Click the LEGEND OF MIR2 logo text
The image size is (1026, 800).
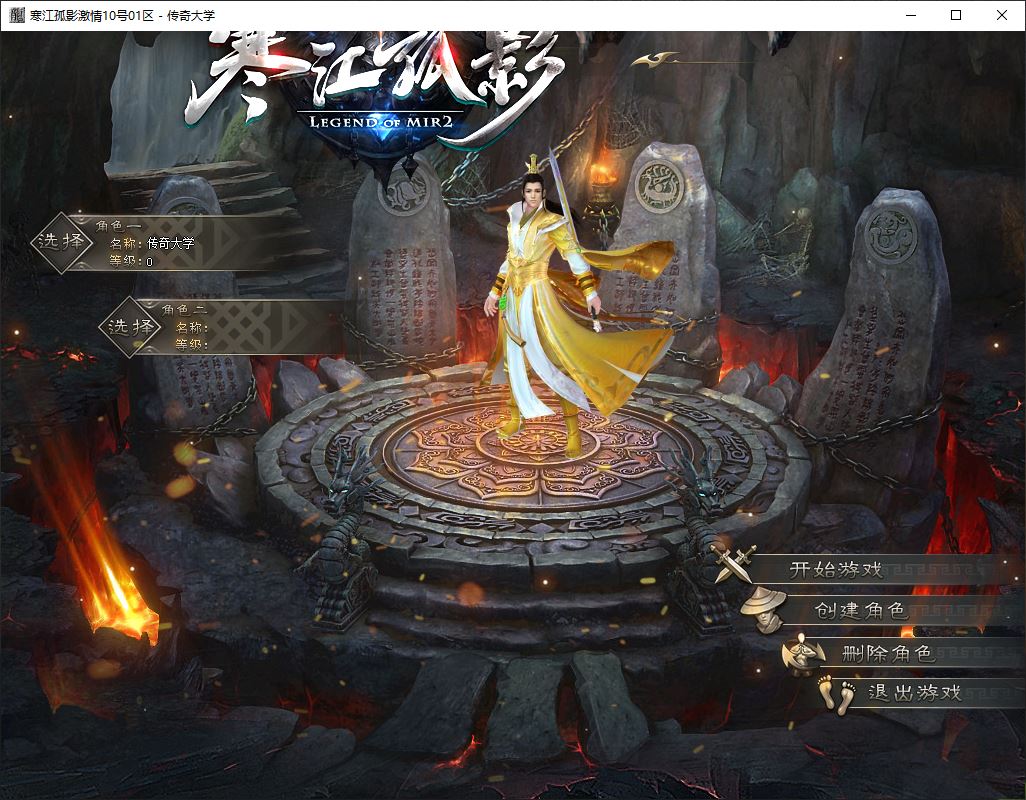tap(380, 122)
